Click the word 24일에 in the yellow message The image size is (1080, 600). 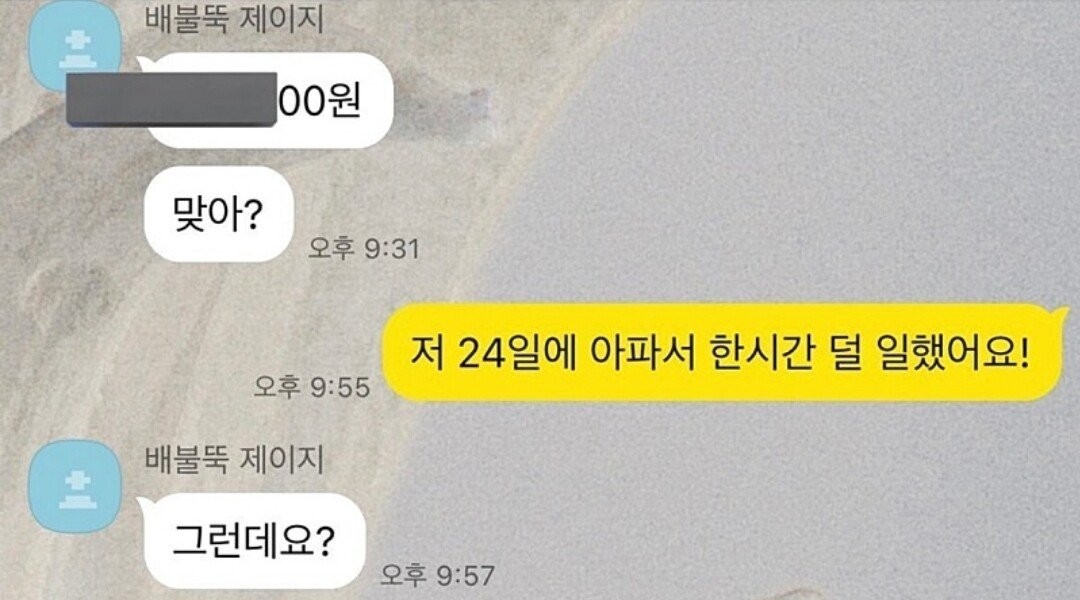coord(517,353)
